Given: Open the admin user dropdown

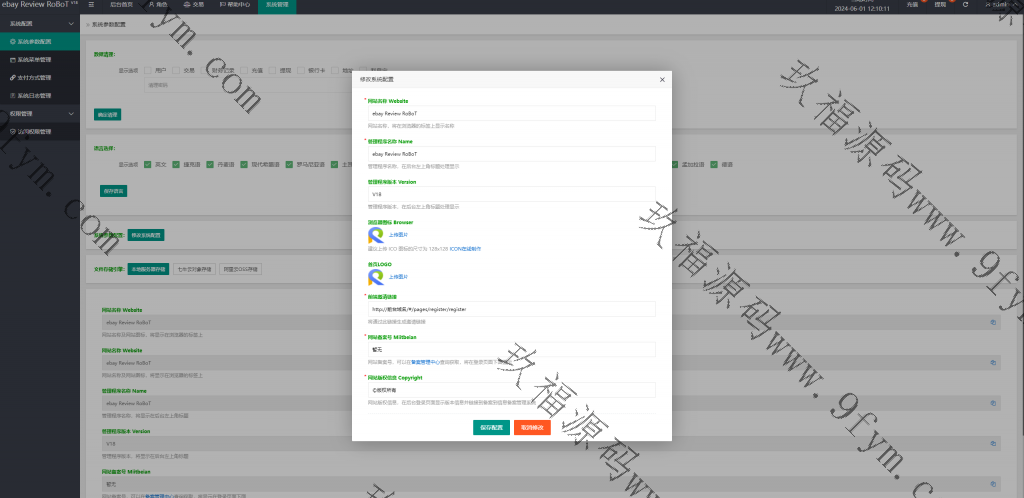Looking at the screenshot, I should [995, 5].
